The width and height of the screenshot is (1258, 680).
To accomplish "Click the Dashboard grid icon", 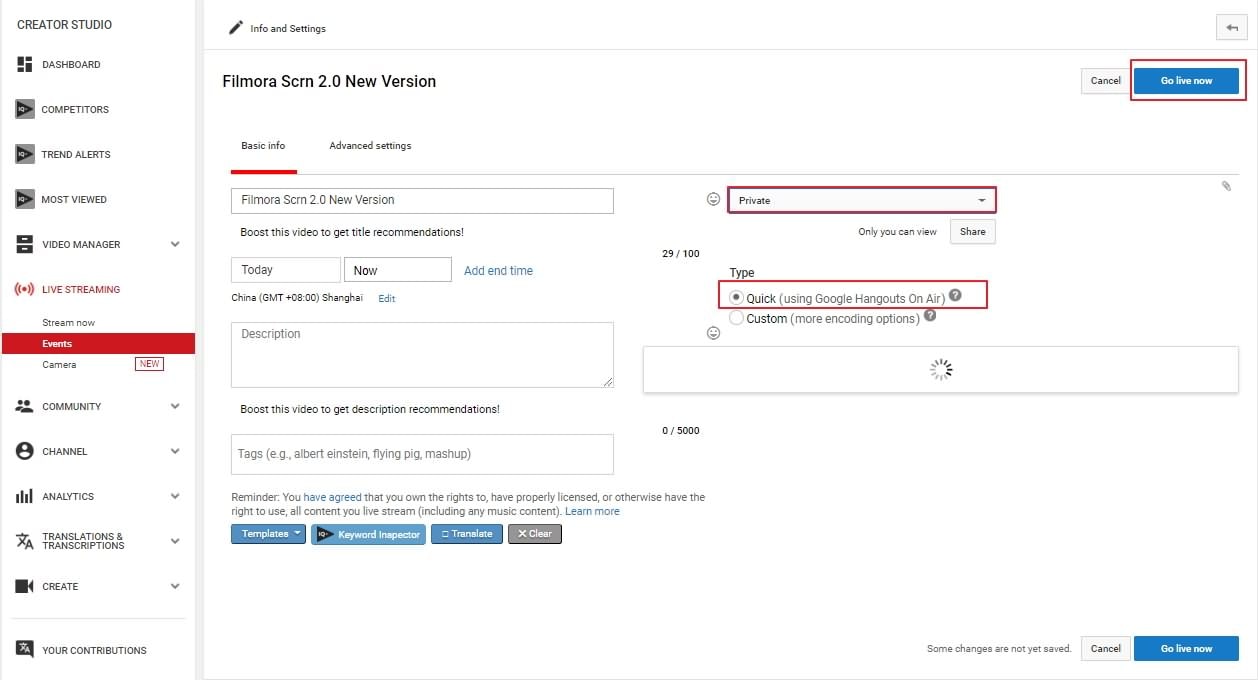I will coord(25,64).
